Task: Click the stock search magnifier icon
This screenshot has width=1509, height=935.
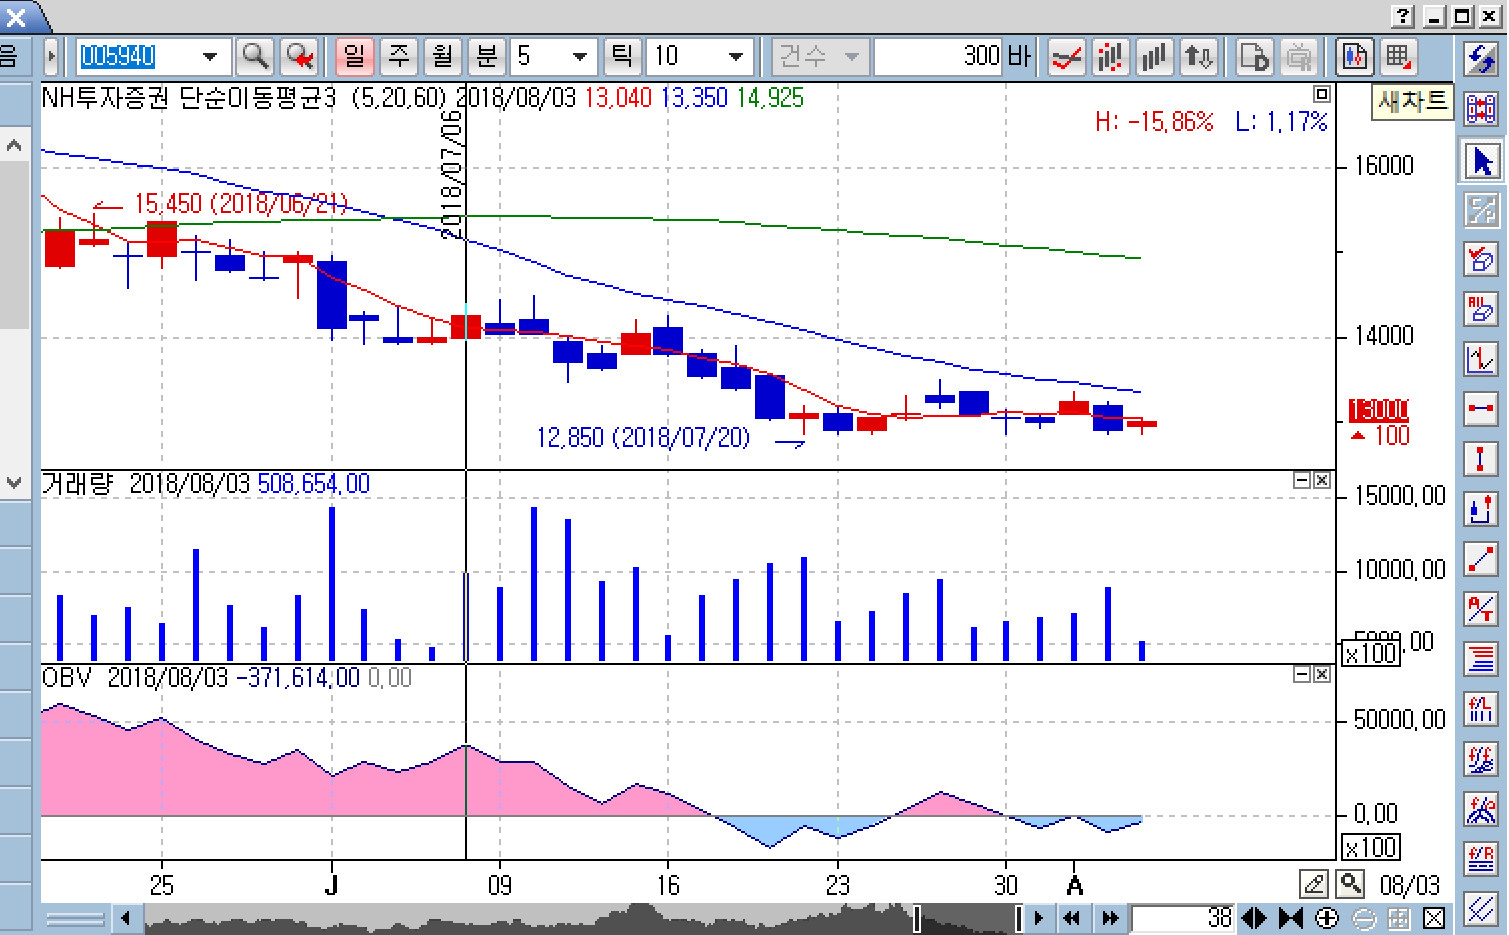Action: 255,57
